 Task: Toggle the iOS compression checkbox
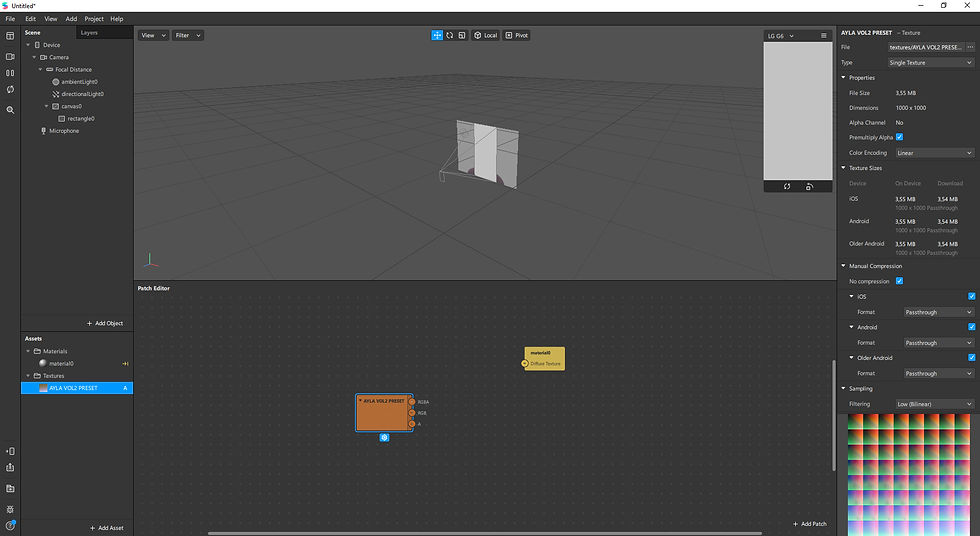[971, 297]
